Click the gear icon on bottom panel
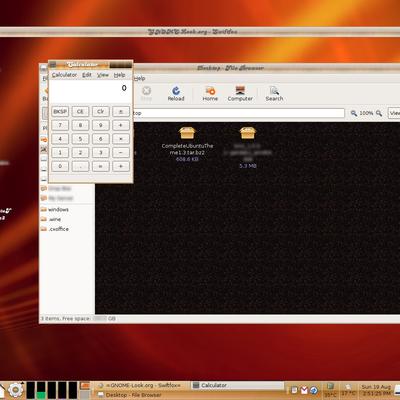 click(15, 390)
